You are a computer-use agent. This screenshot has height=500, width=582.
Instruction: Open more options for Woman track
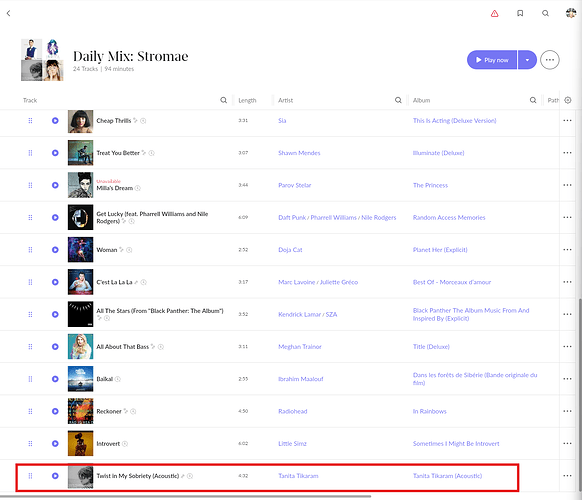click(x=567, y=250)
